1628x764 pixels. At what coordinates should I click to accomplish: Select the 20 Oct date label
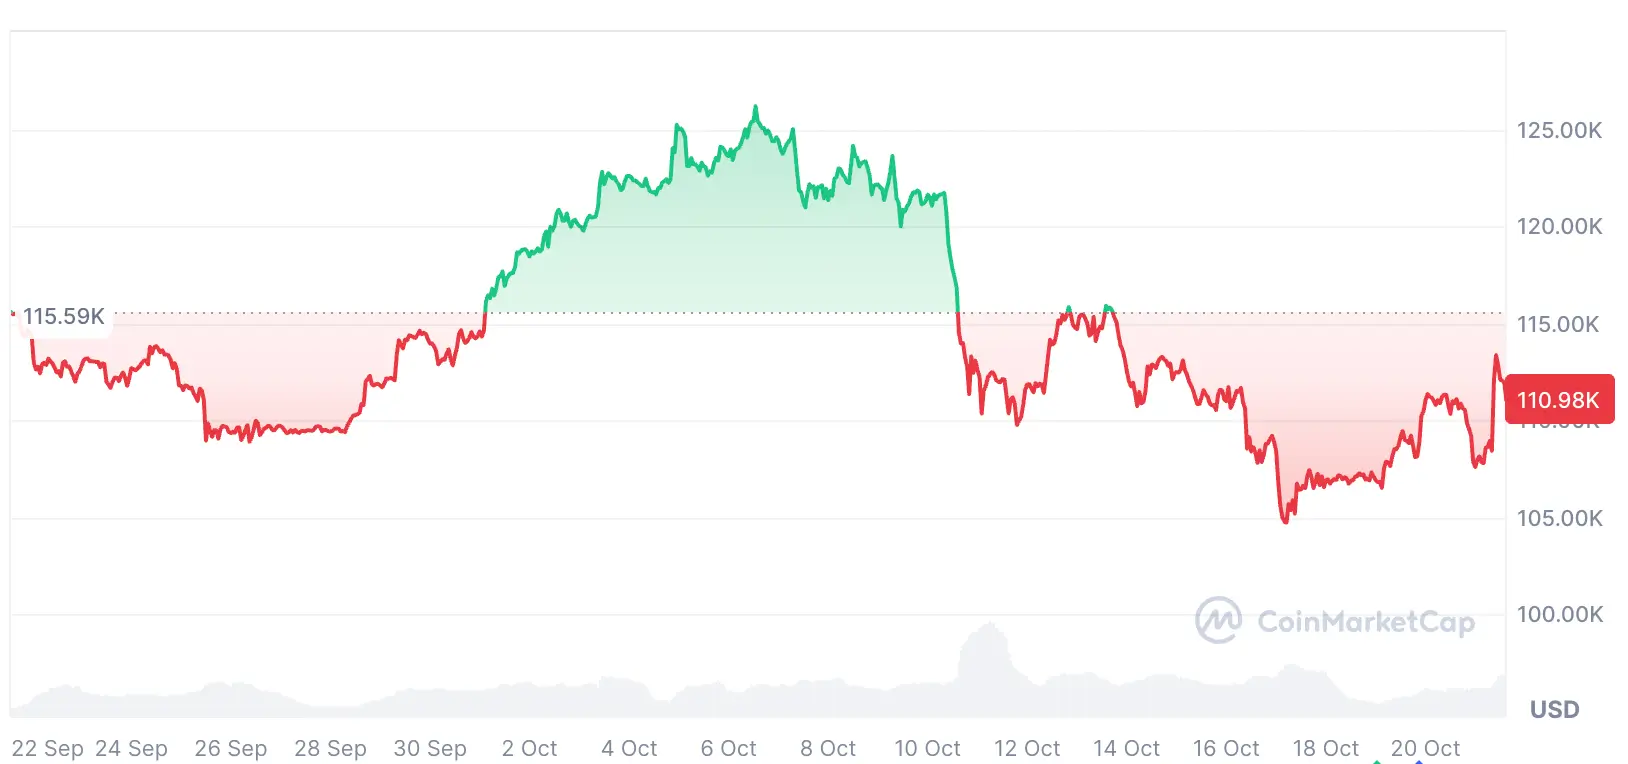[1425, 748]
